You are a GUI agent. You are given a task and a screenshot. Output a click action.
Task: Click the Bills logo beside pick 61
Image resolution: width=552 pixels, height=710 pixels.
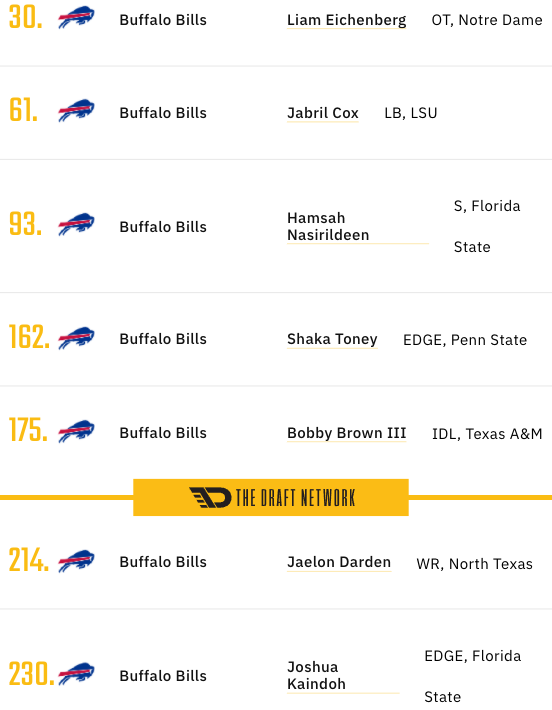click(x=76, y=110)
